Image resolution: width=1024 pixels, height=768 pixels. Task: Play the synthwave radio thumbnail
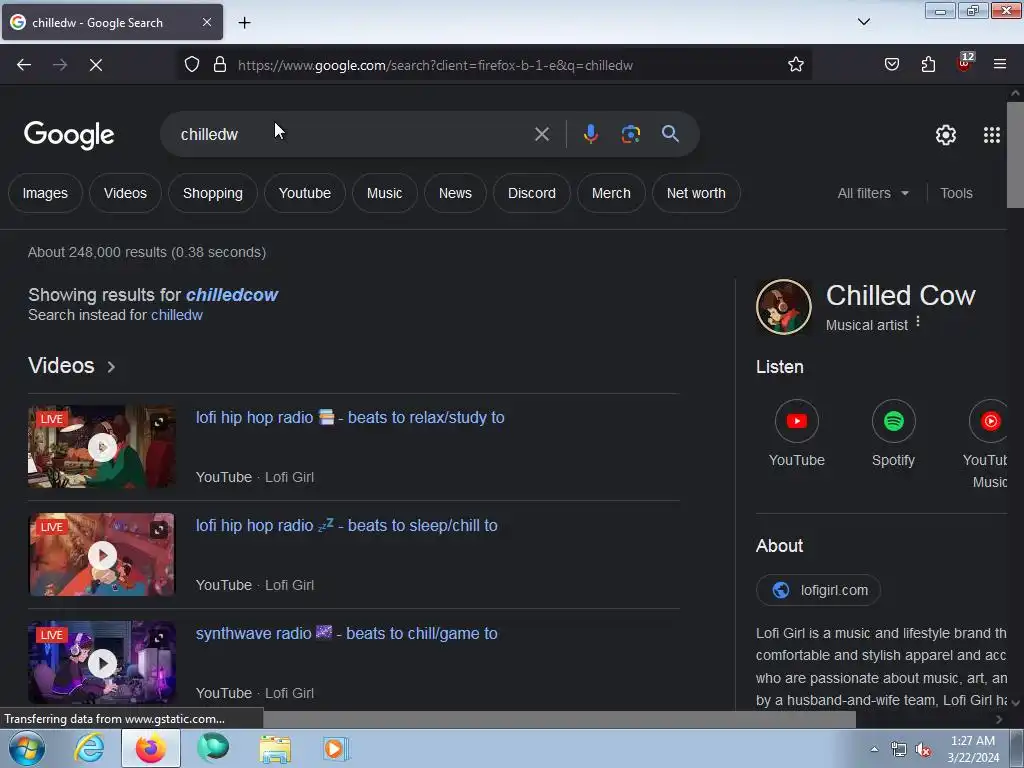[x=102, y=663]
